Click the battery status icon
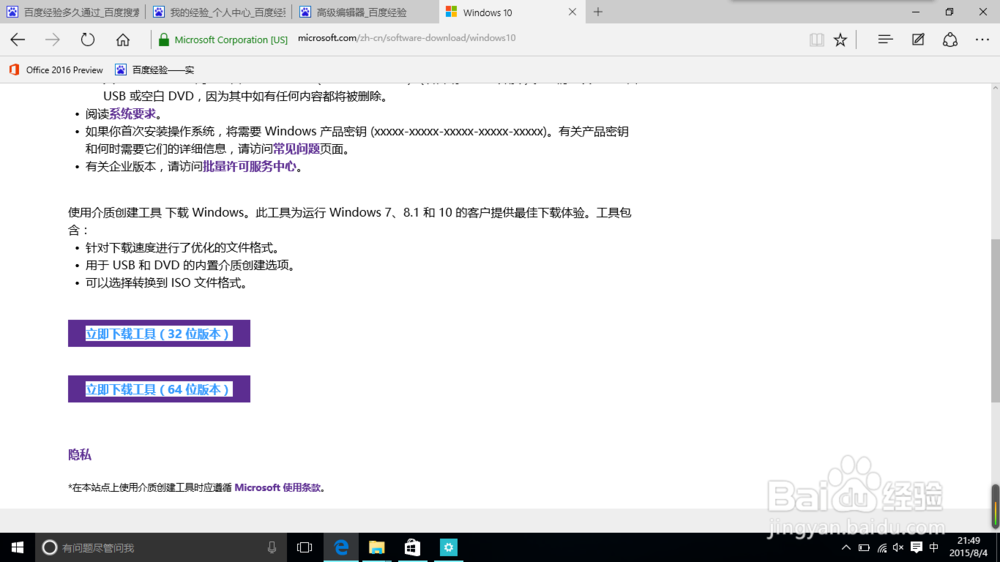 point(864,547)
